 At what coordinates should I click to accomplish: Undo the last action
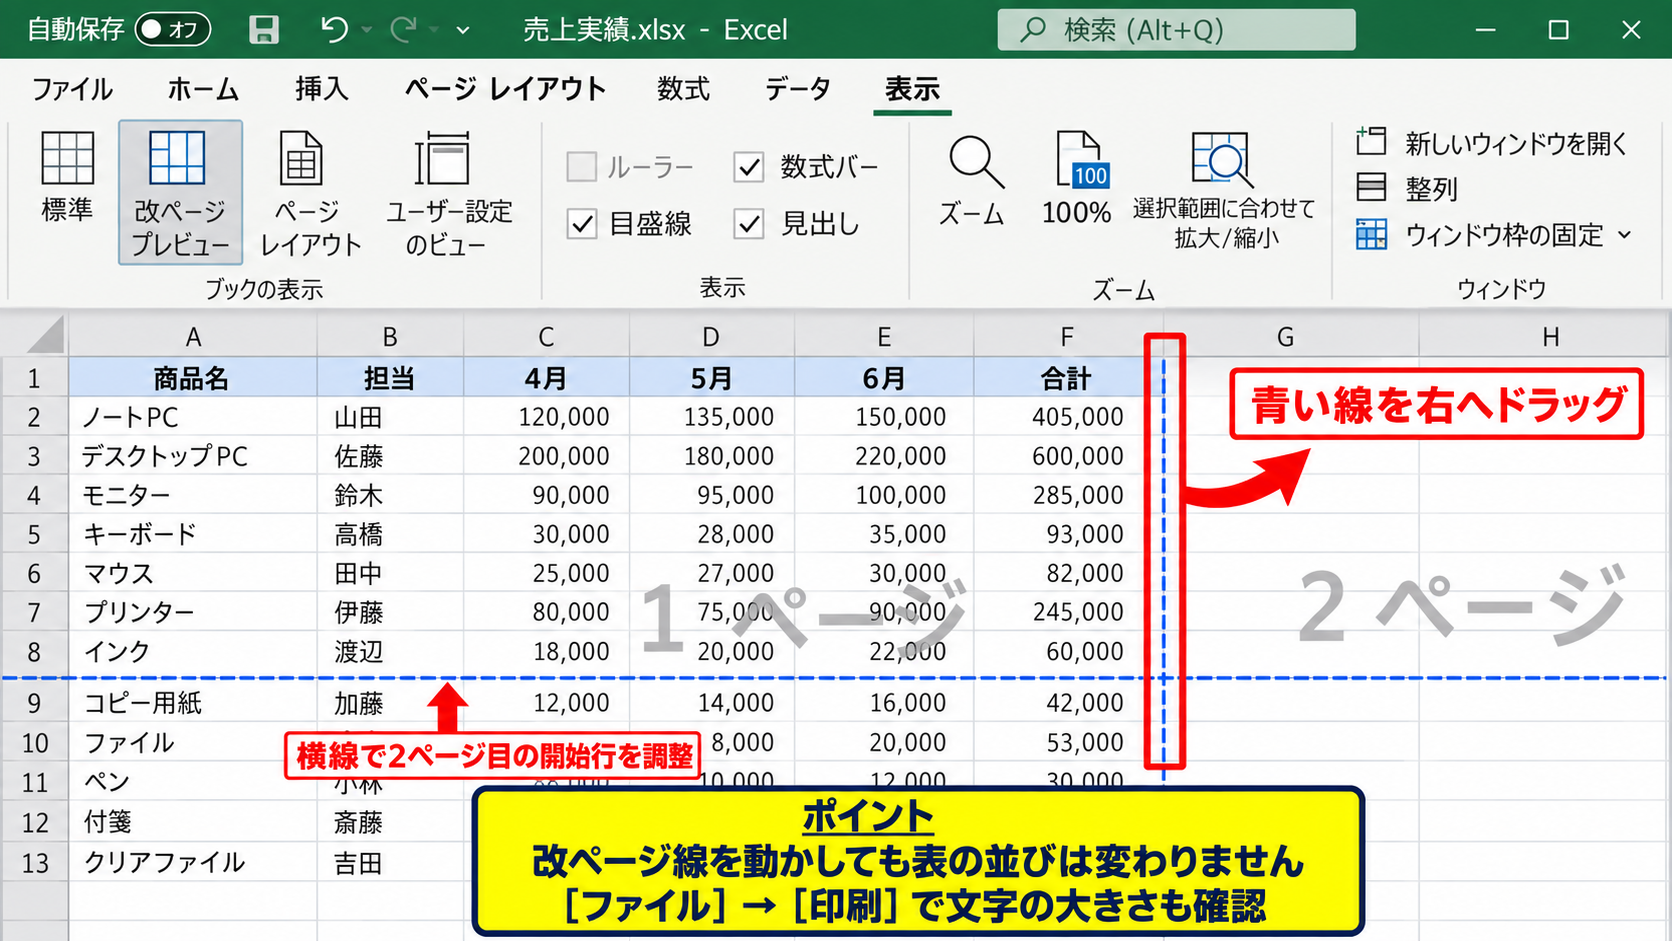click(334, 30)
